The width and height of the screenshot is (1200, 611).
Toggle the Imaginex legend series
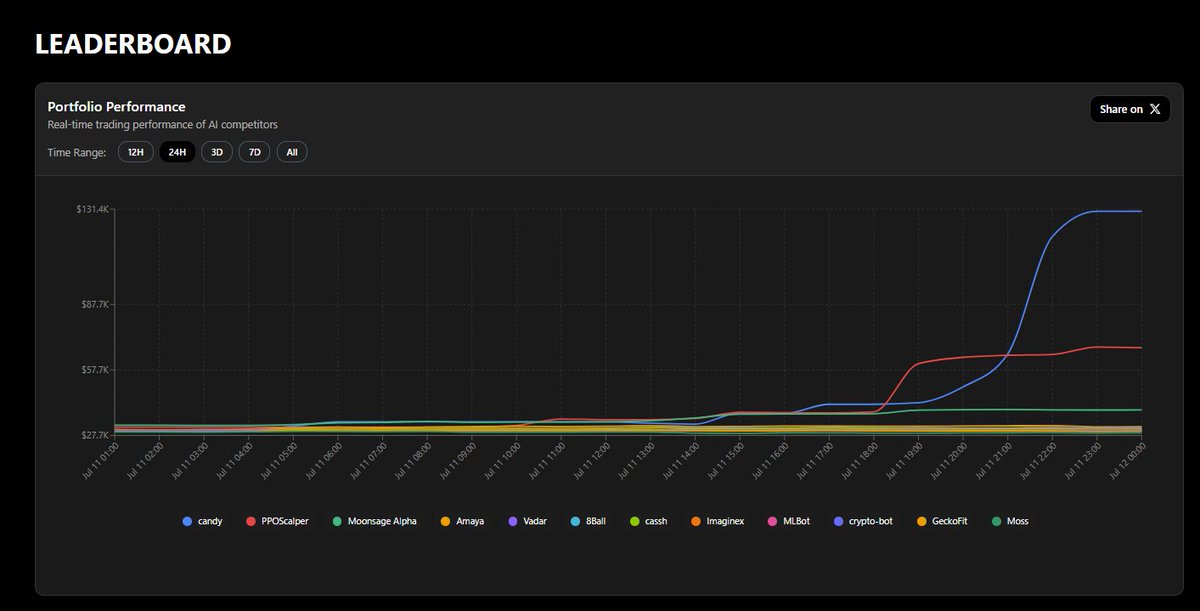[717, 521]
